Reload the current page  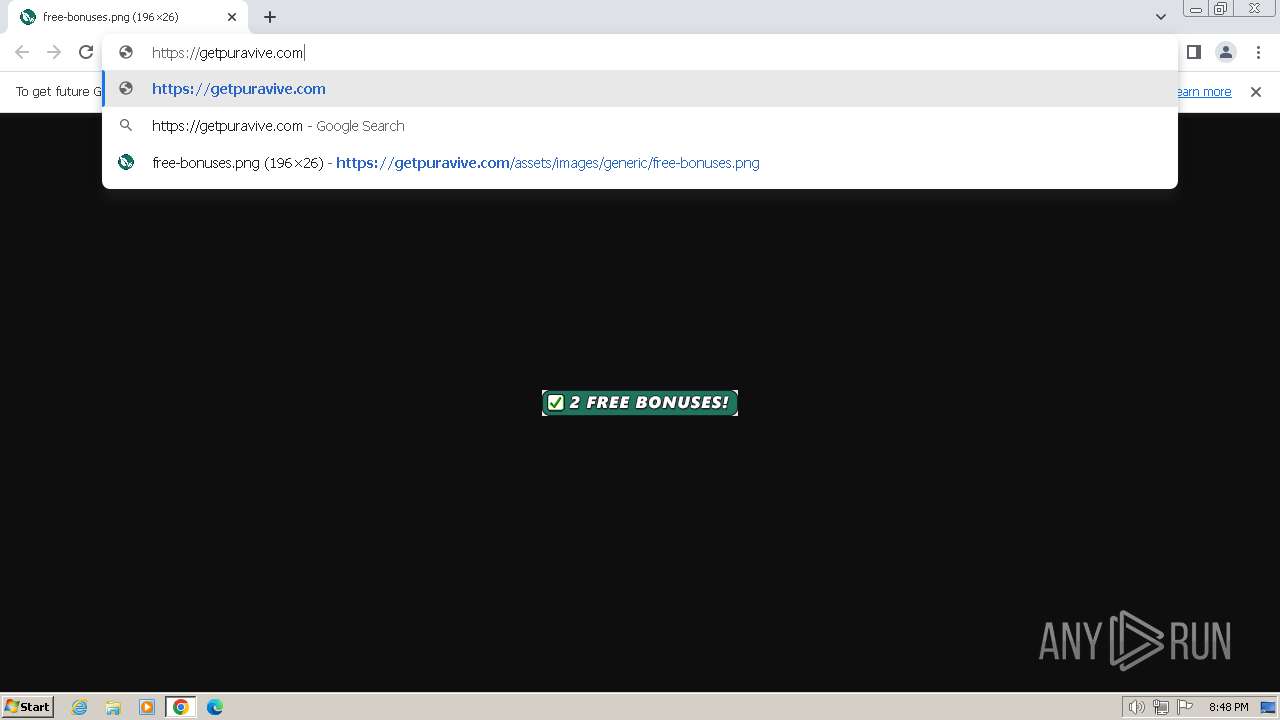click(86, 52)
